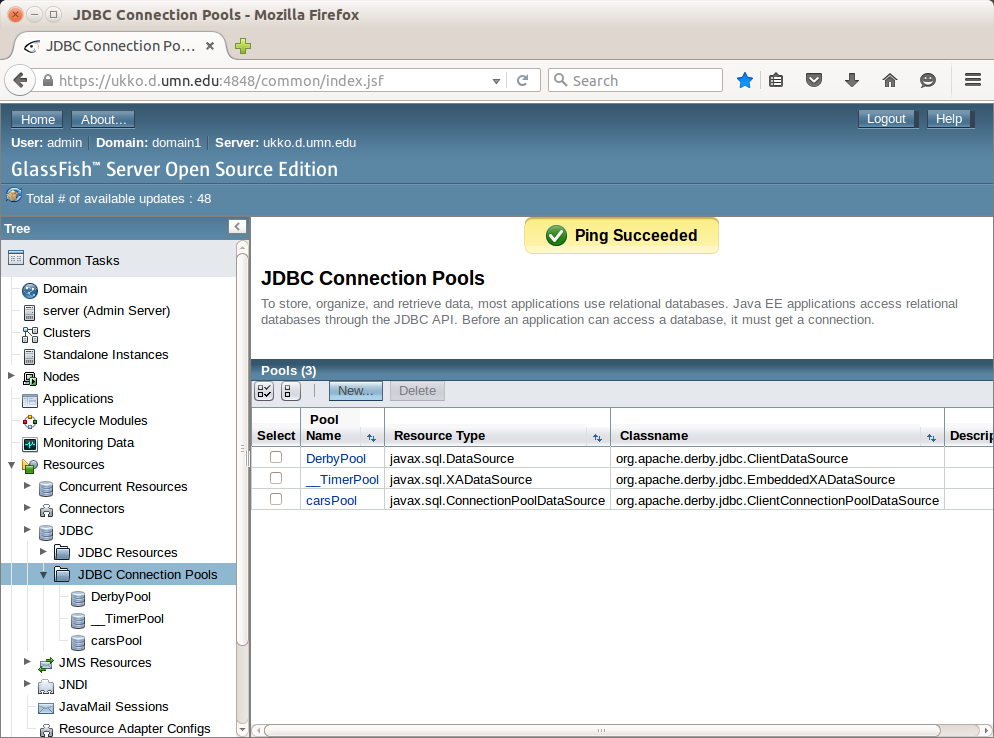The width and height of the screenshot is (994, 738).
Task: Open Firefox's bookmarks star icon
Action: pos(744,80)
